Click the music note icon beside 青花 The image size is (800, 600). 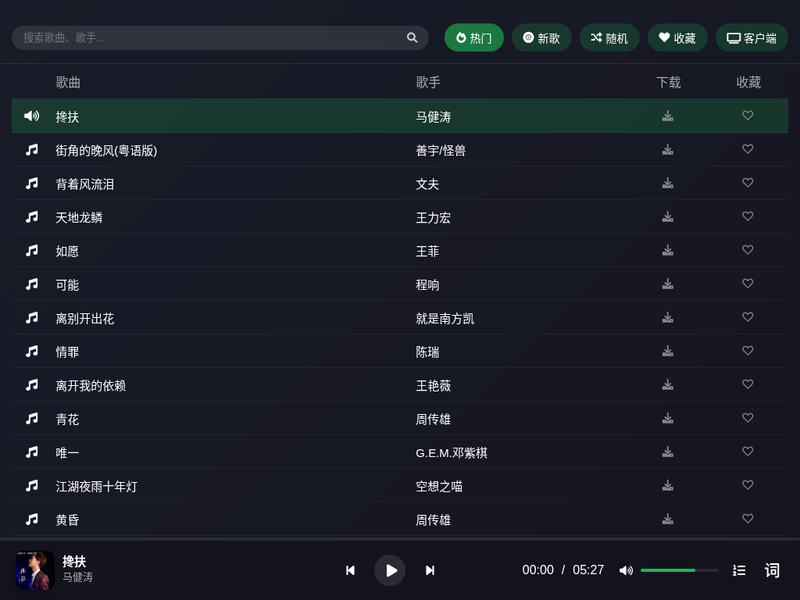click(x=32, y=419)
